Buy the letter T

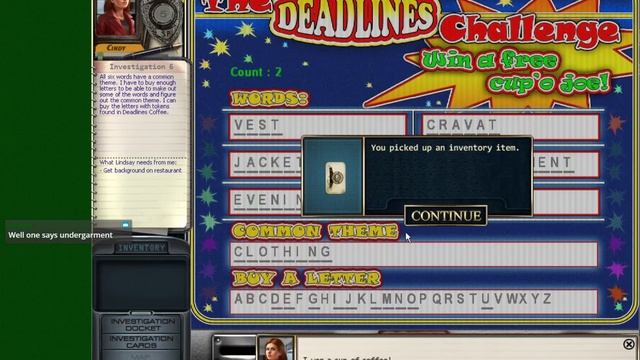click(473, 299)
